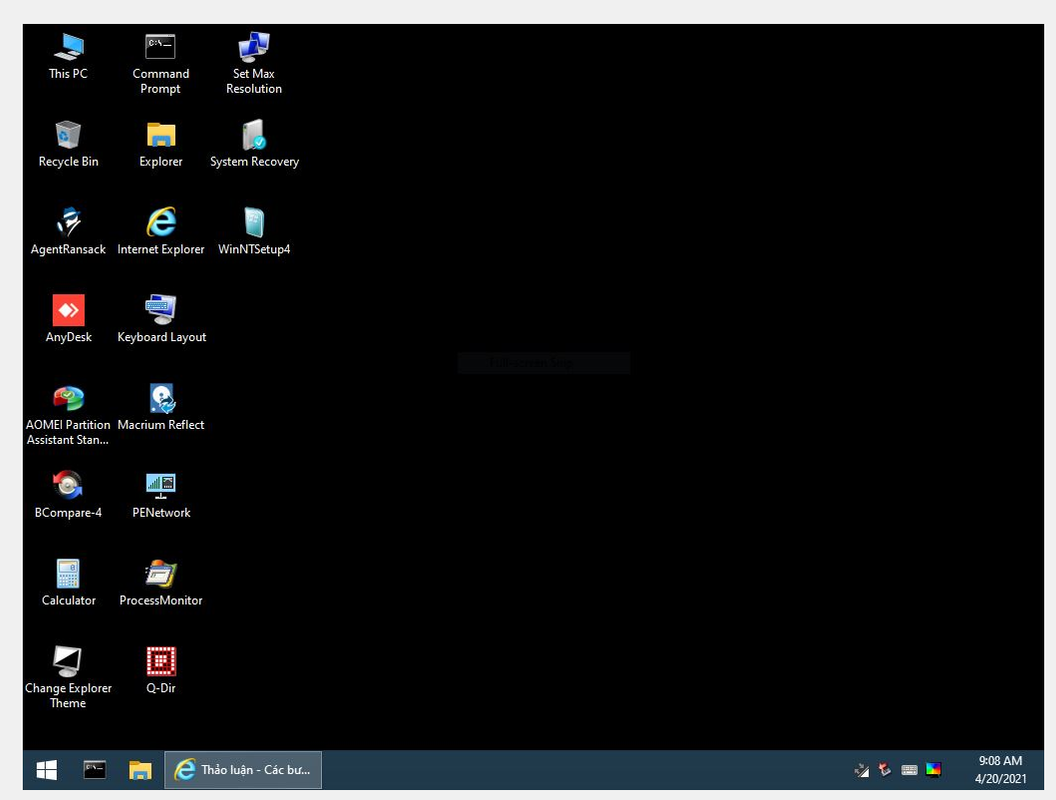The height and width of the screenshot is (800, 1056).
Task: Switch to the Thảo luận Internet Explorer window
Action: pyautogui.click(x=243, y=770)
